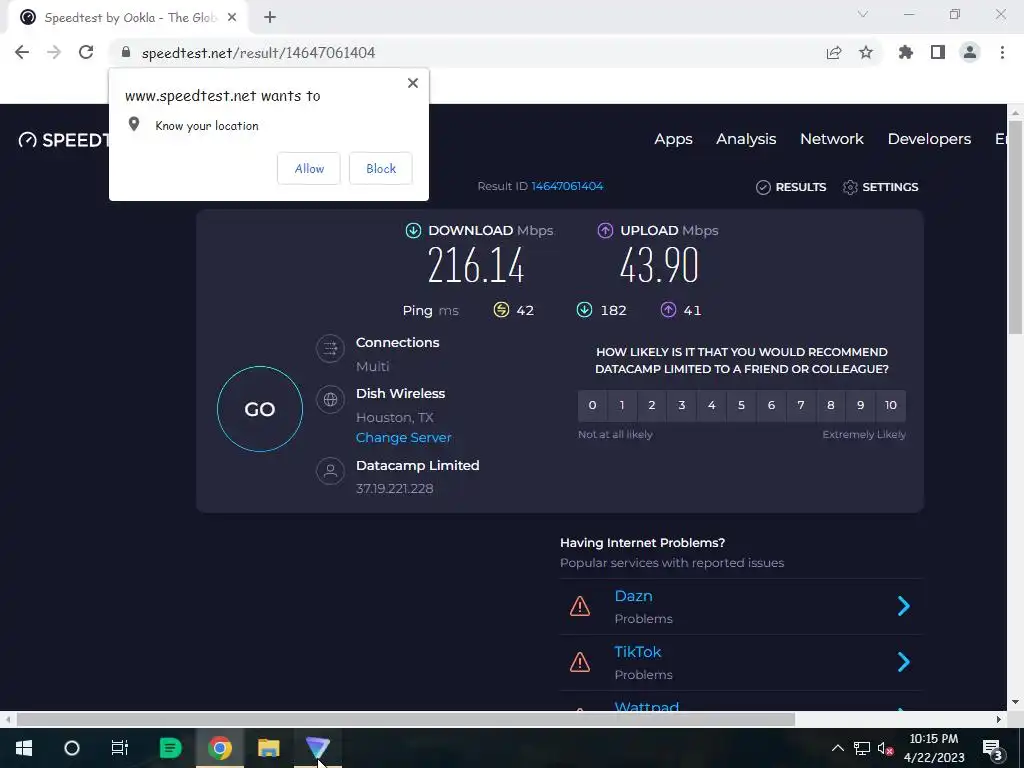Click Change Server link
This screenshot has width=1024, height=768.
coord(404,438)
